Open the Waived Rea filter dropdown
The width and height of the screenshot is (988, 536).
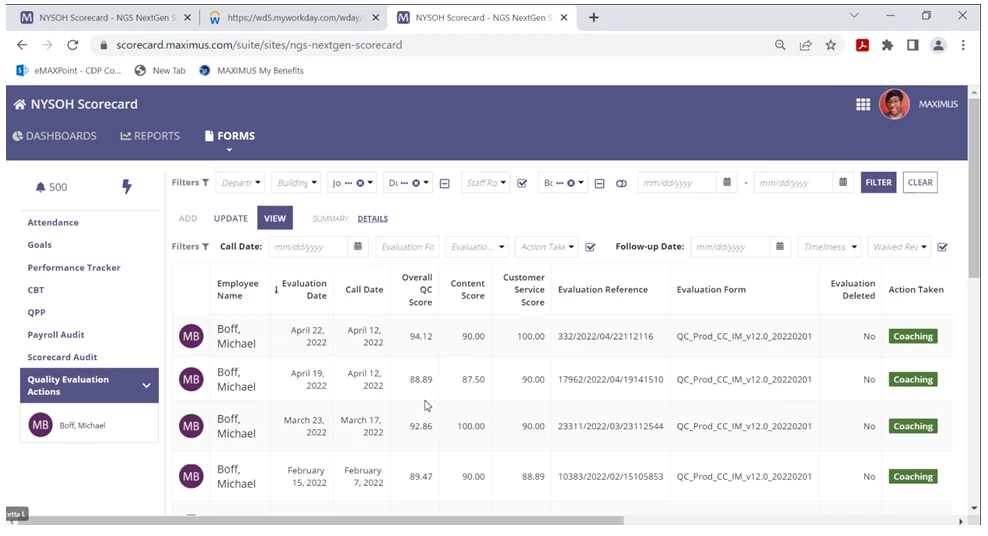point(899,247)
